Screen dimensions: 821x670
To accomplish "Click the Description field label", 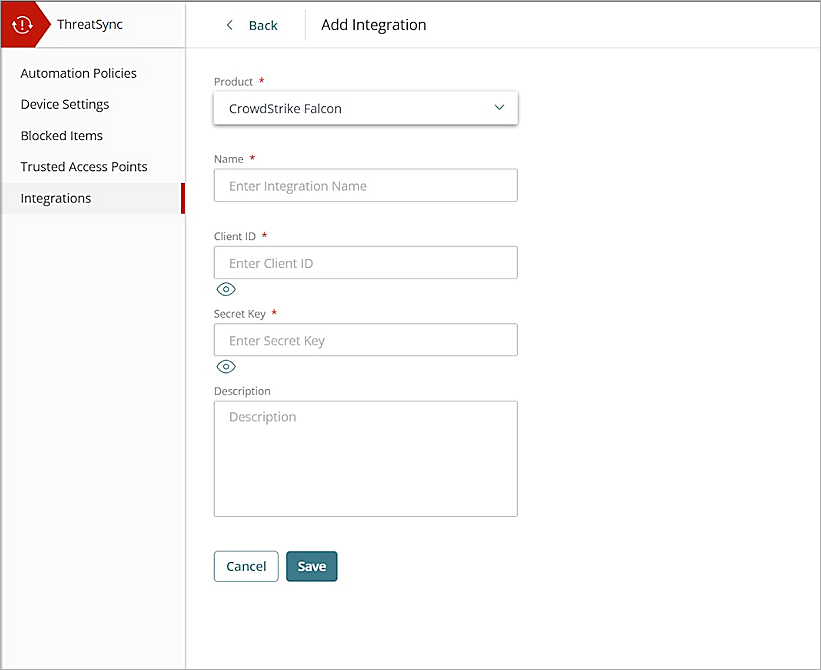I will click(242, 391).
